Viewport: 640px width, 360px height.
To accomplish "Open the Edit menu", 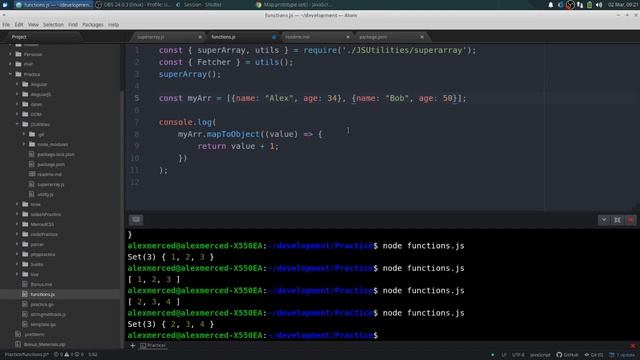I will click(19, 25).
